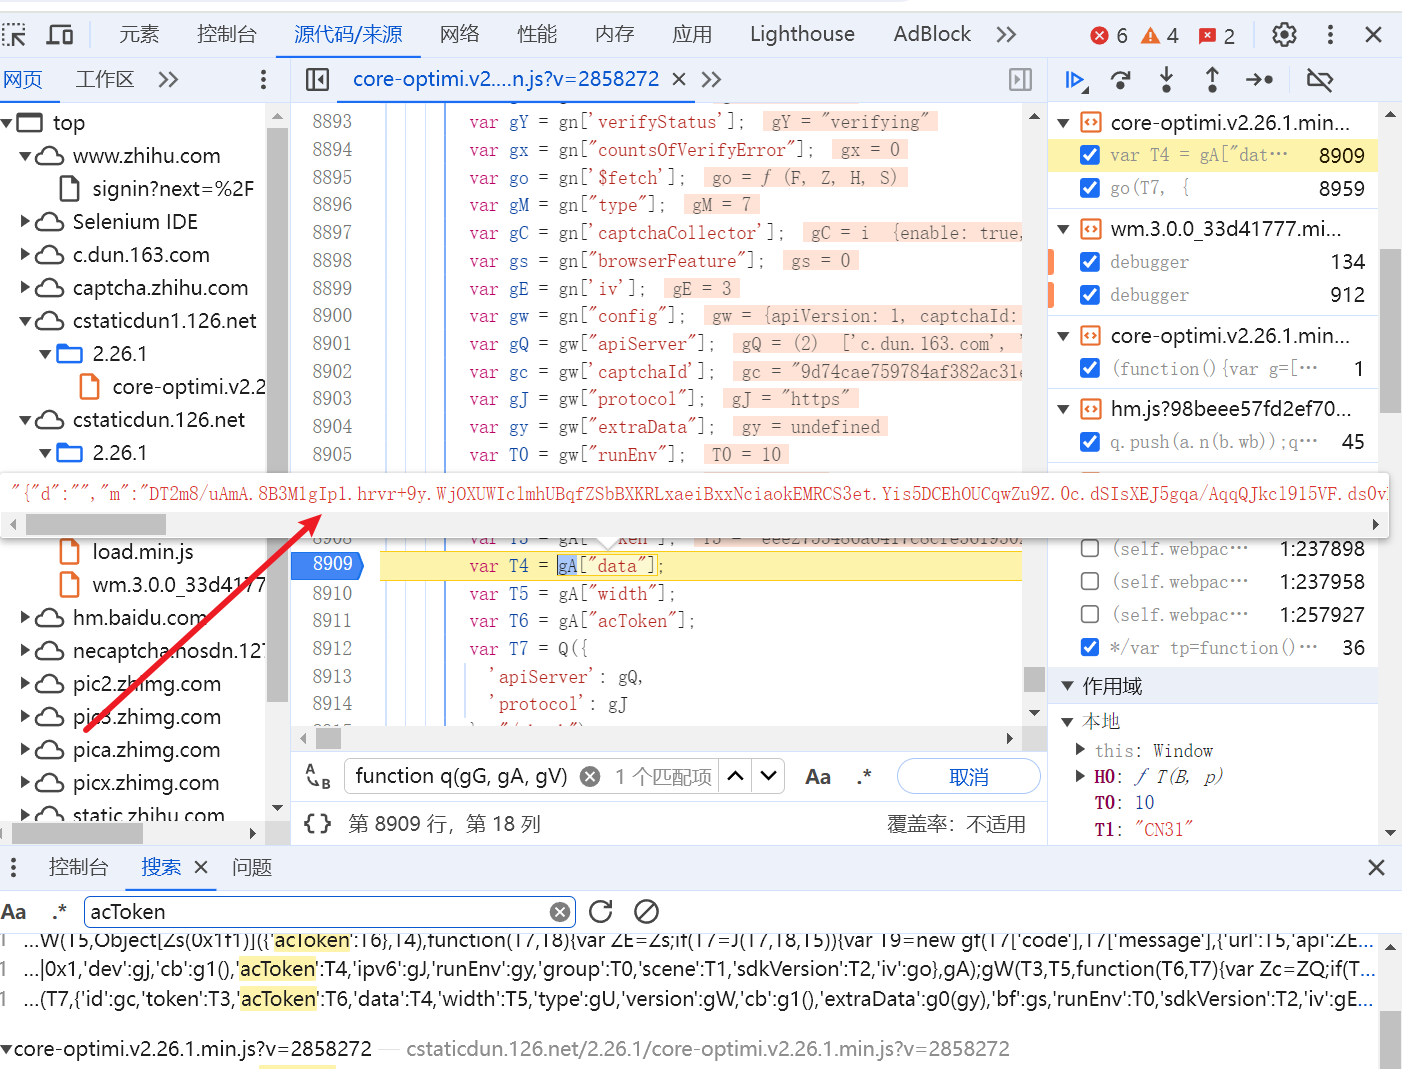Screen dimensions: 1402x1069
Task: Expand the hm.baidu.com tree node
Action: point(26,617)
